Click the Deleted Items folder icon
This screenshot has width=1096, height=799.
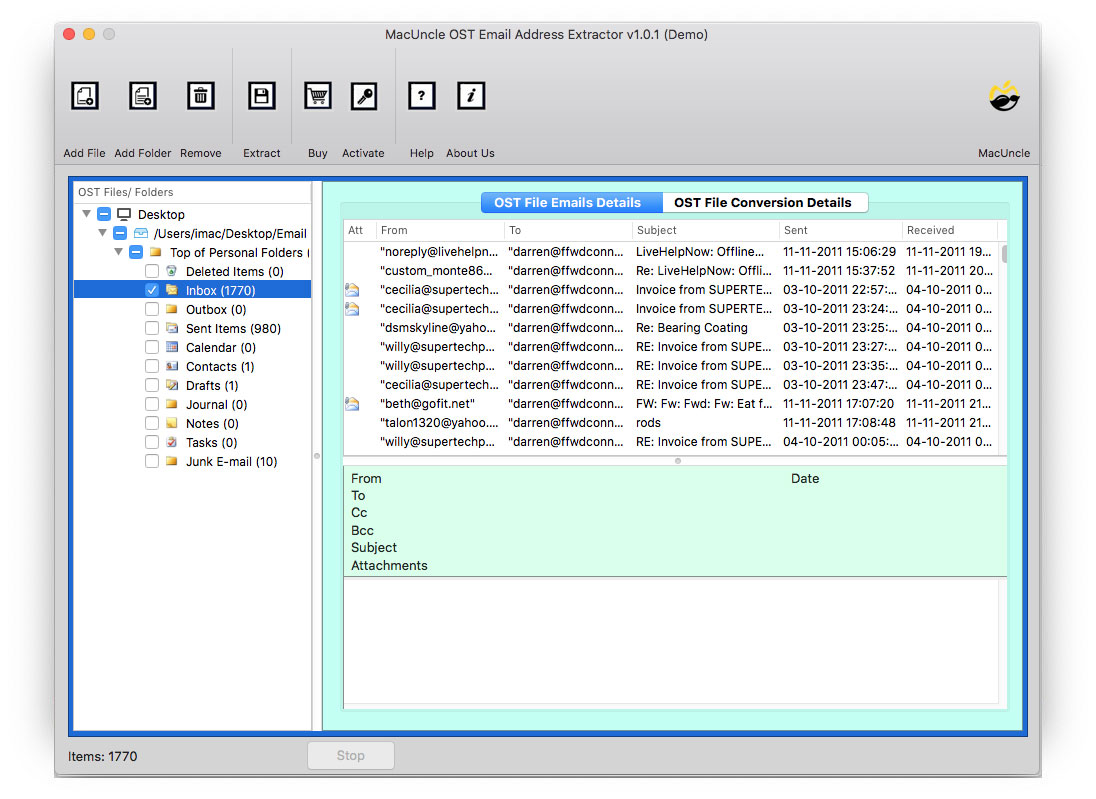pos(171,271)
